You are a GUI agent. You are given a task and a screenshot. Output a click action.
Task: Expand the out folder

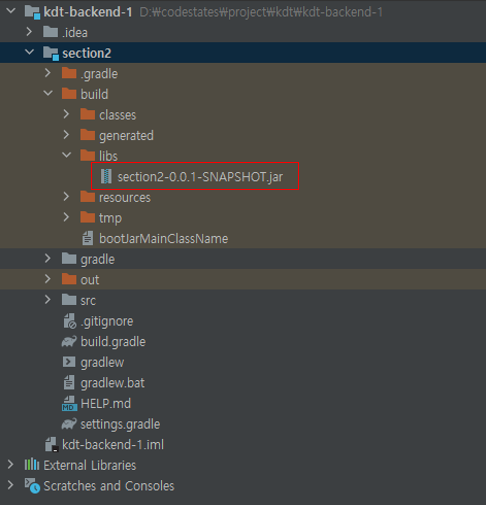(x=48, y=279)
